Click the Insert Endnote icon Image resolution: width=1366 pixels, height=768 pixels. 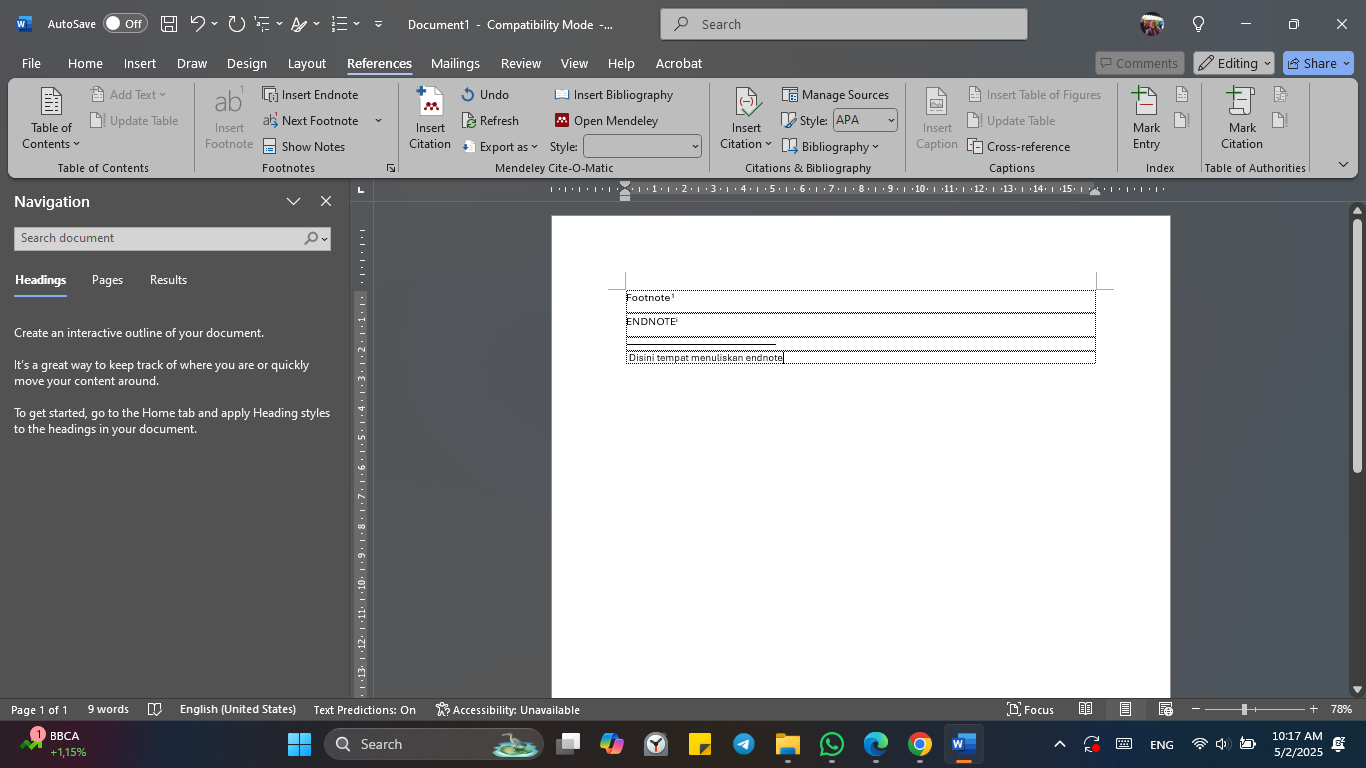(268, 94)
